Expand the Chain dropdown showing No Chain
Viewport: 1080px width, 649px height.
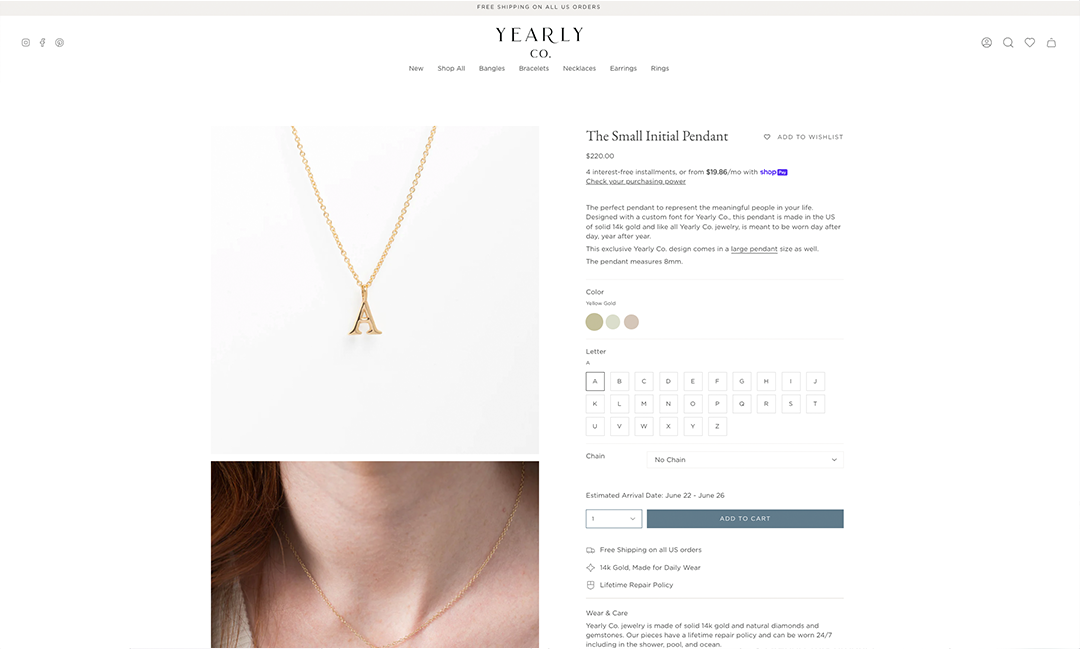tap(745, 460)
